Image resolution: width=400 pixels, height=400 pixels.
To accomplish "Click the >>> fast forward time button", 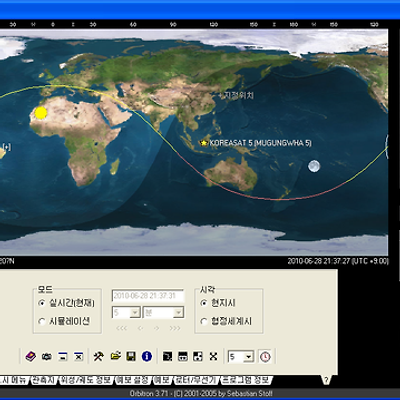I will coord(175,328).
